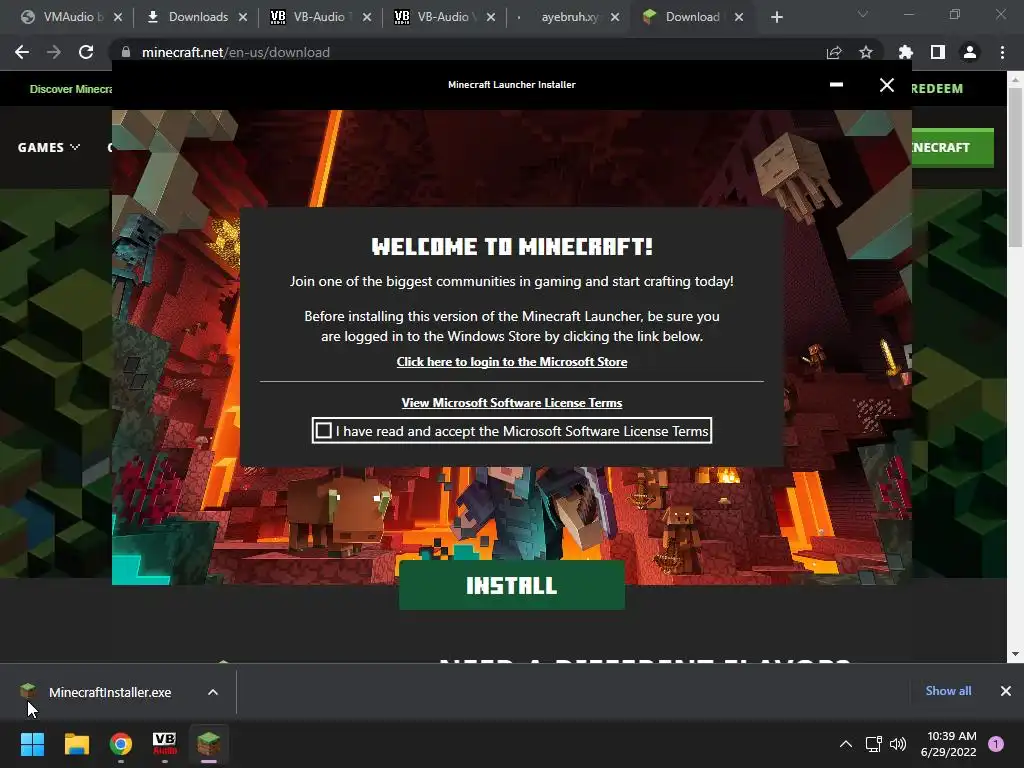Open MinecraftInstaller.exe from downloads bar
Screen dimensions: 1024x768
[110, 692]
